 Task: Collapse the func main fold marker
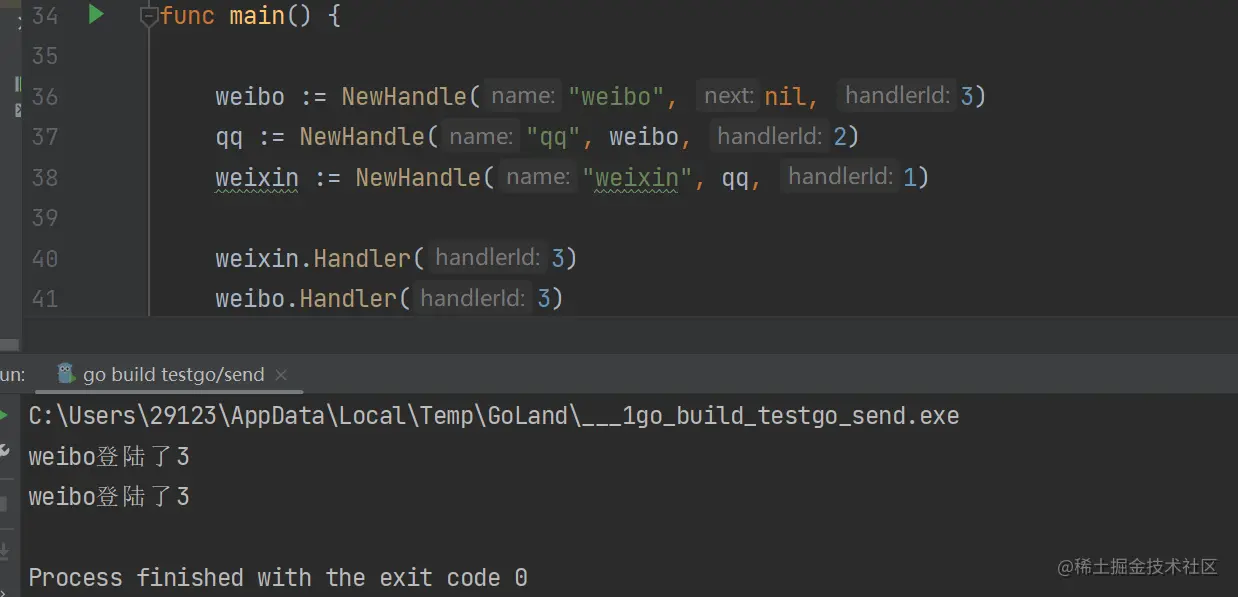149,16
